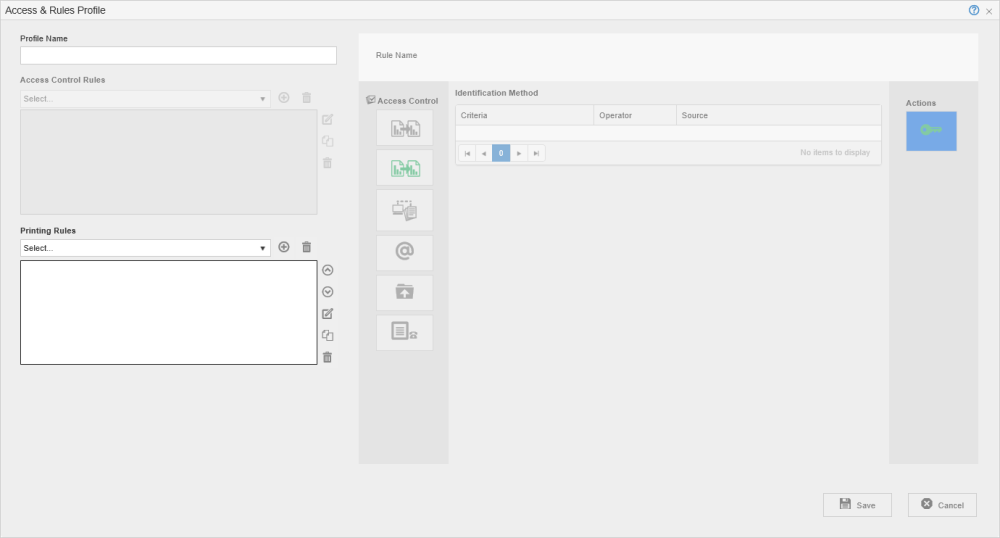Delete selected access control rule beside dropdown

coord(306,98)
